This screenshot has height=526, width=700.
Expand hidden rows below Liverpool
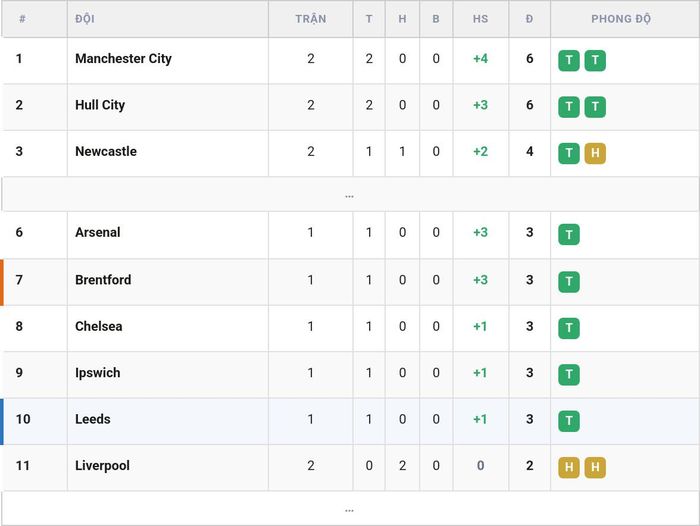point(350,509)
